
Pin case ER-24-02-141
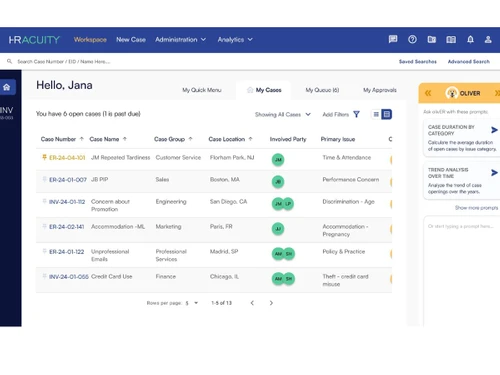coord(44,226)
